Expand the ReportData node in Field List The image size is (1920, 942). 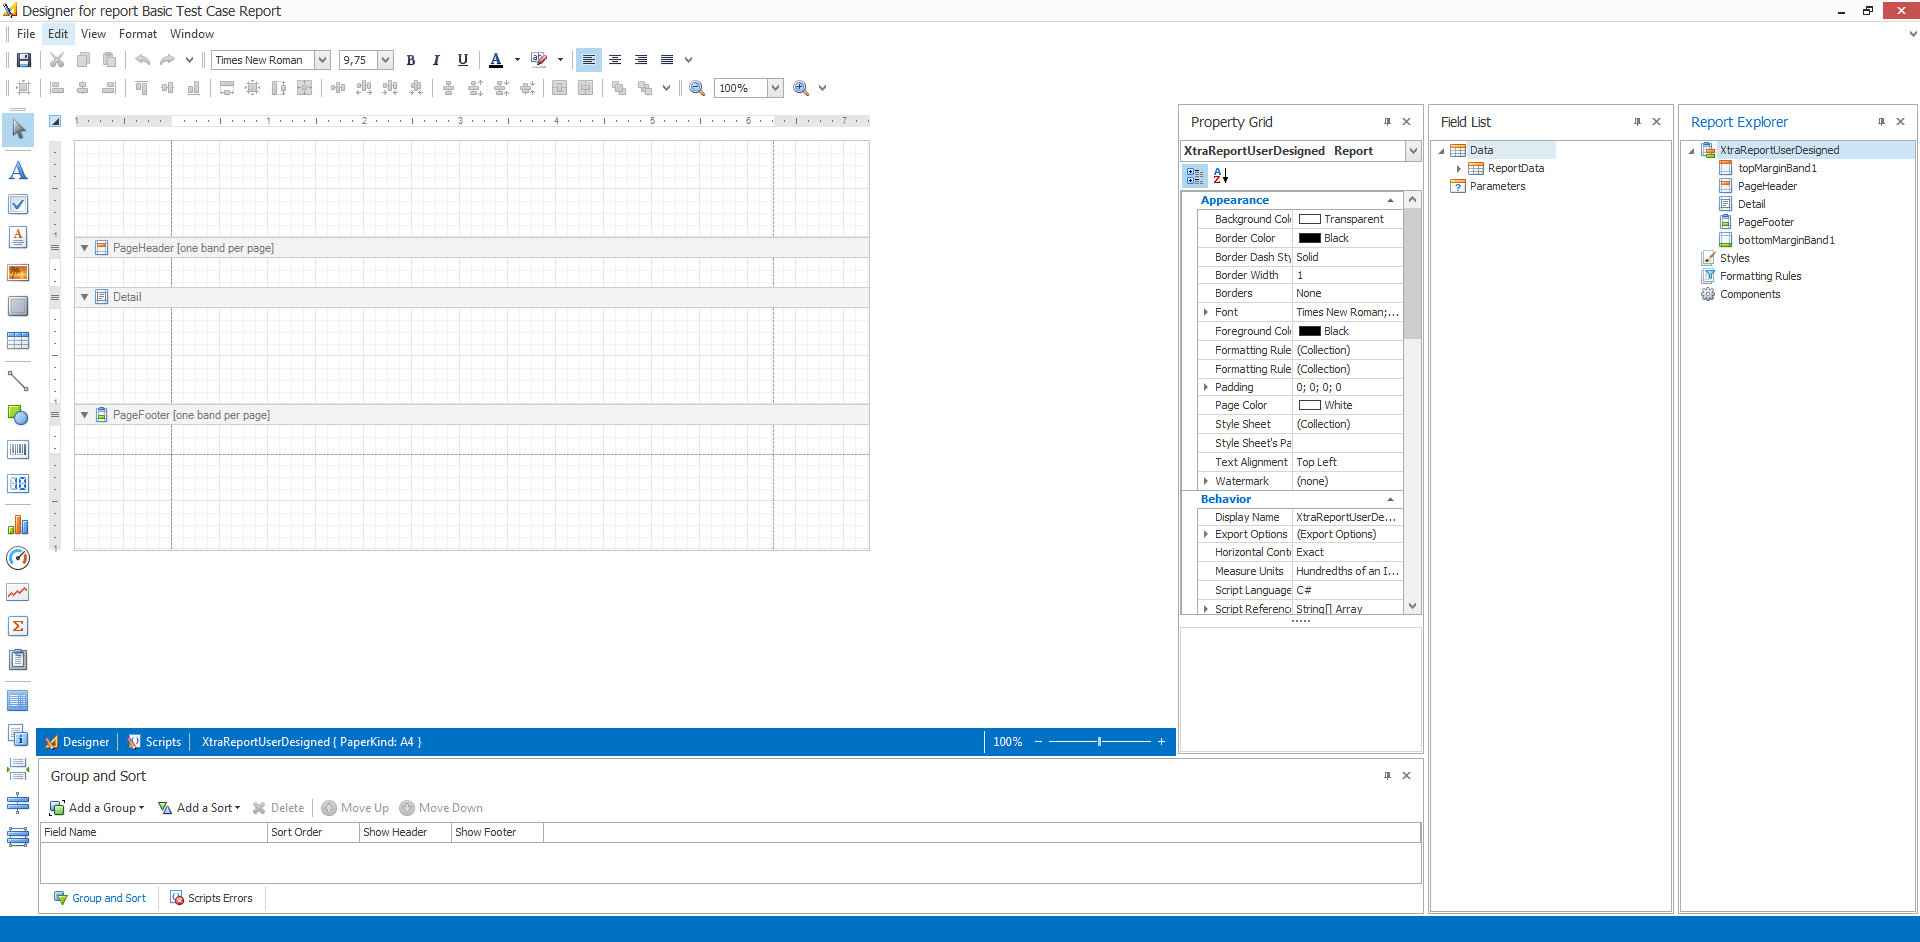[1459, 169]
